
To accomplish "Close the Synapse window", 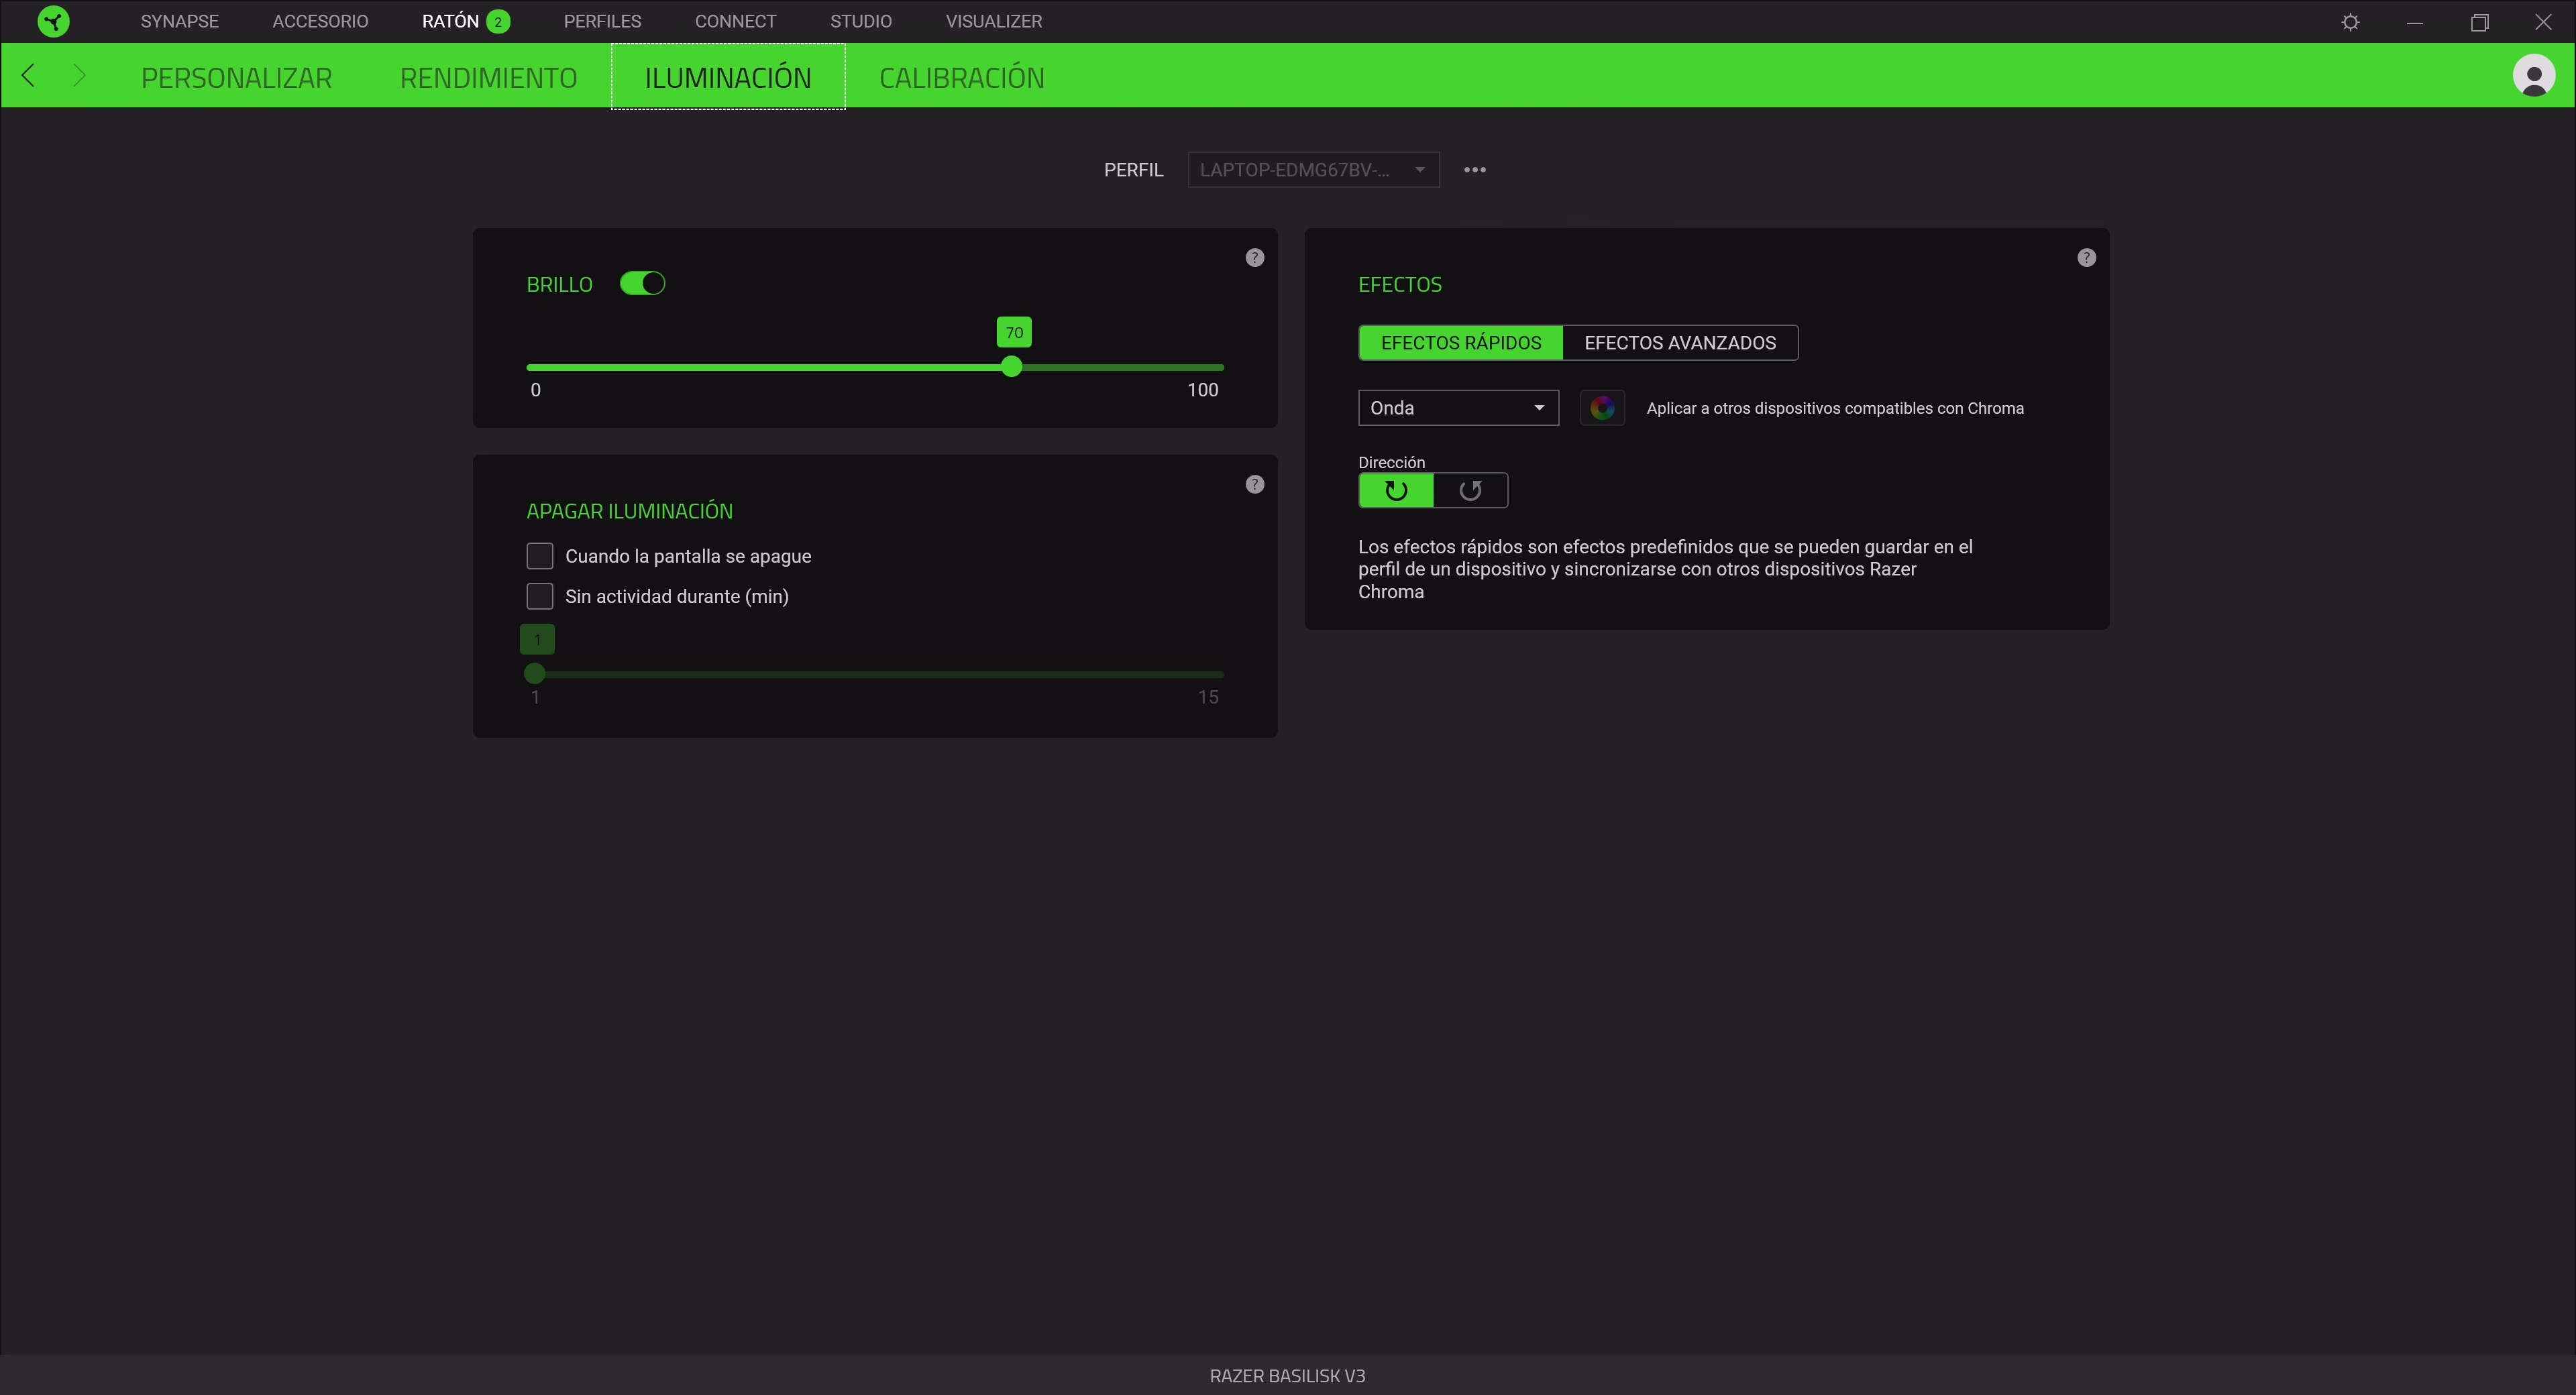I will point(2543,22).
